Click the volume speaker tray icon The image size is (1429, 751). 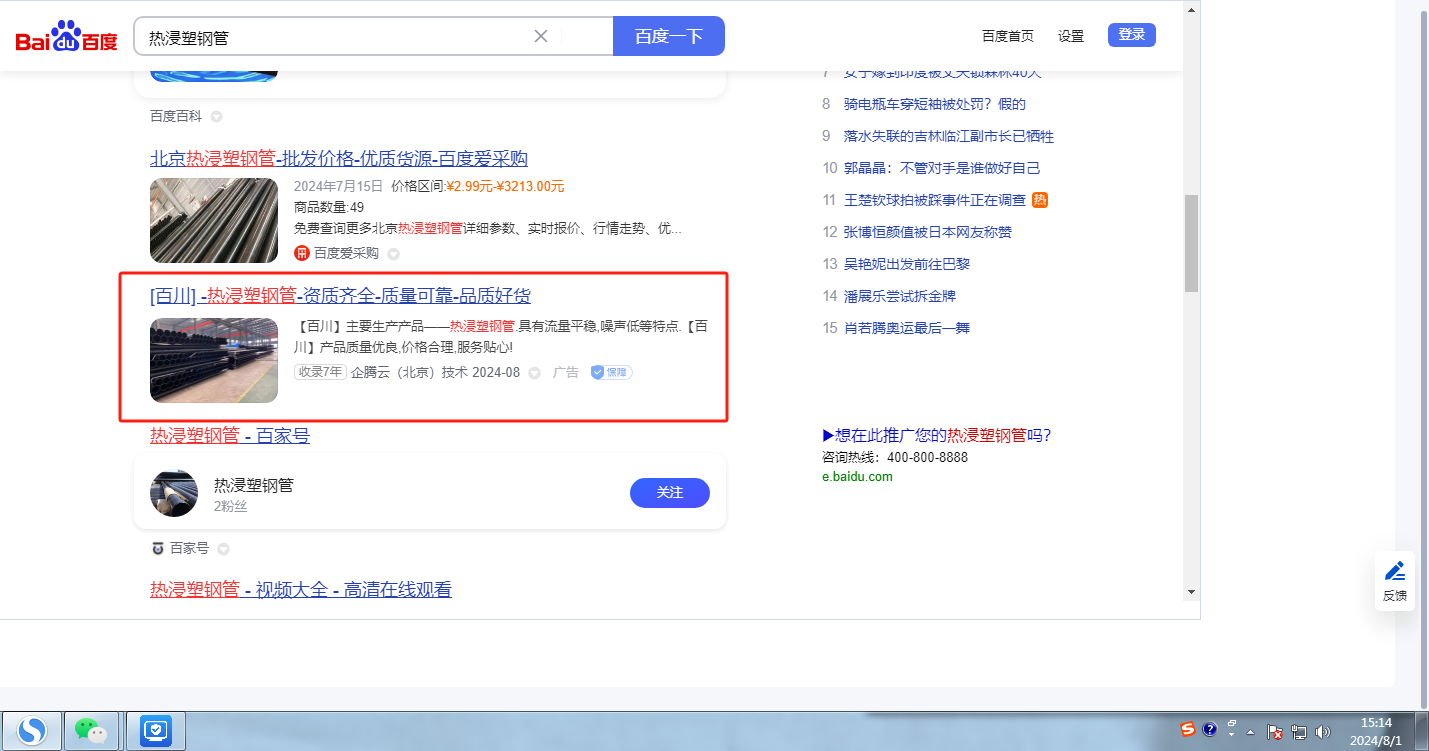[x=1323, y=733]
